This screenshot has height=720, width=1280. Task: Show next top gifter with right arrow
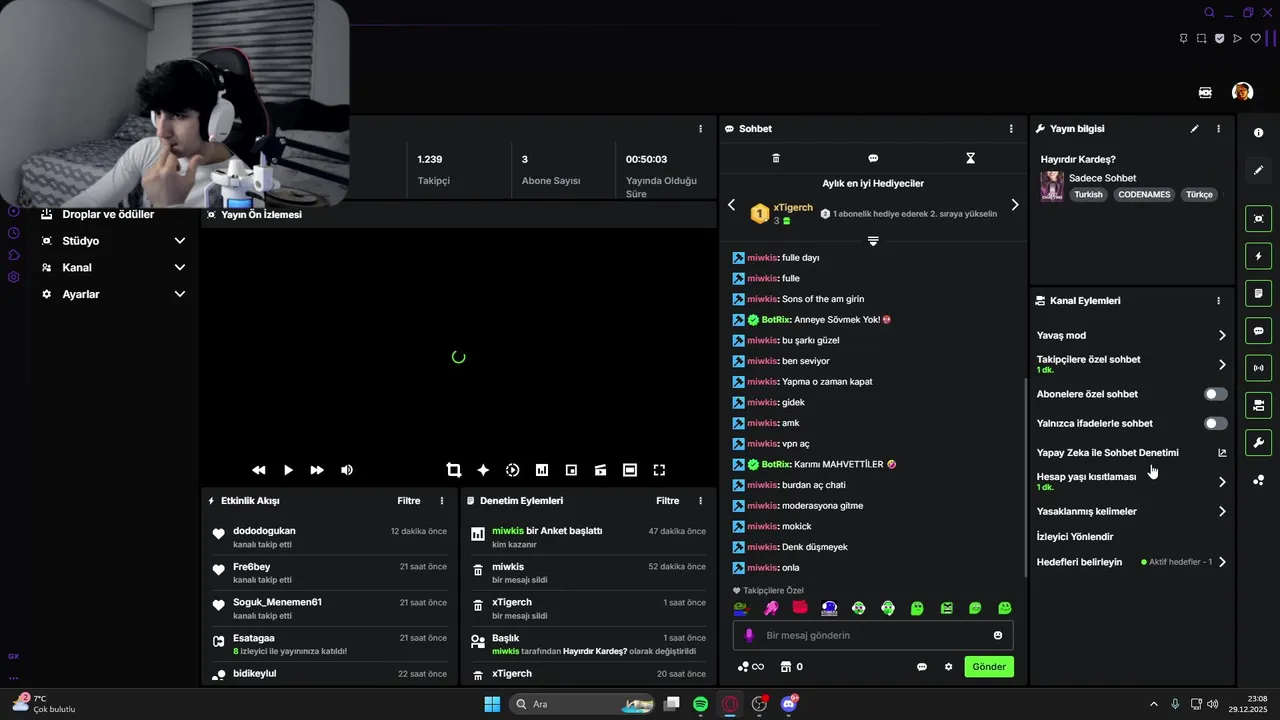[1015, 205]
